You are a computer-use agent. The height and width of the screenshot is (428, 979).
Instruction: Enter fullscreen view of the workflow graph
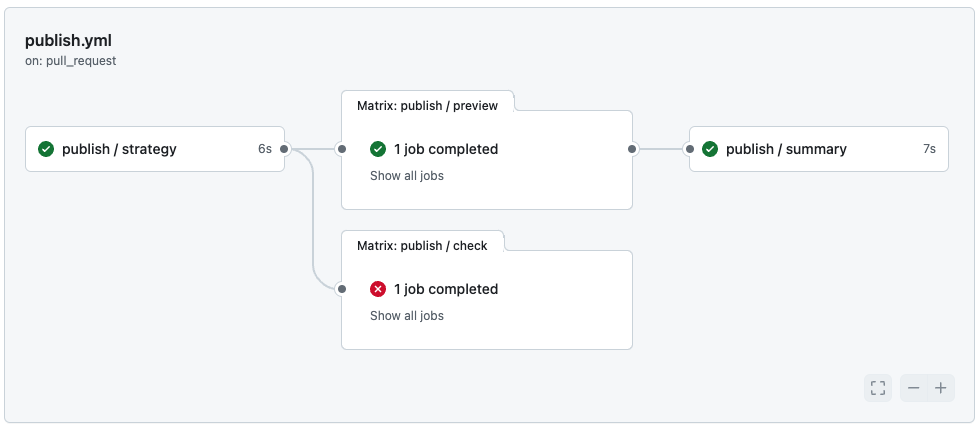pyautogui.click(x=878, y=388)
